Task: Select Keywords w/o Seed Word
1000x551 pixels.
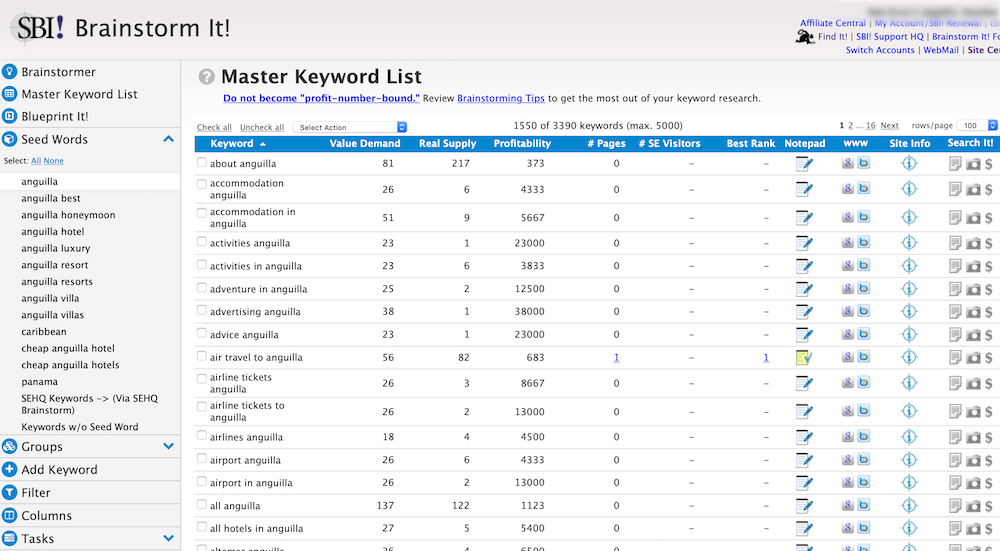Action: (x=80, y=427)
